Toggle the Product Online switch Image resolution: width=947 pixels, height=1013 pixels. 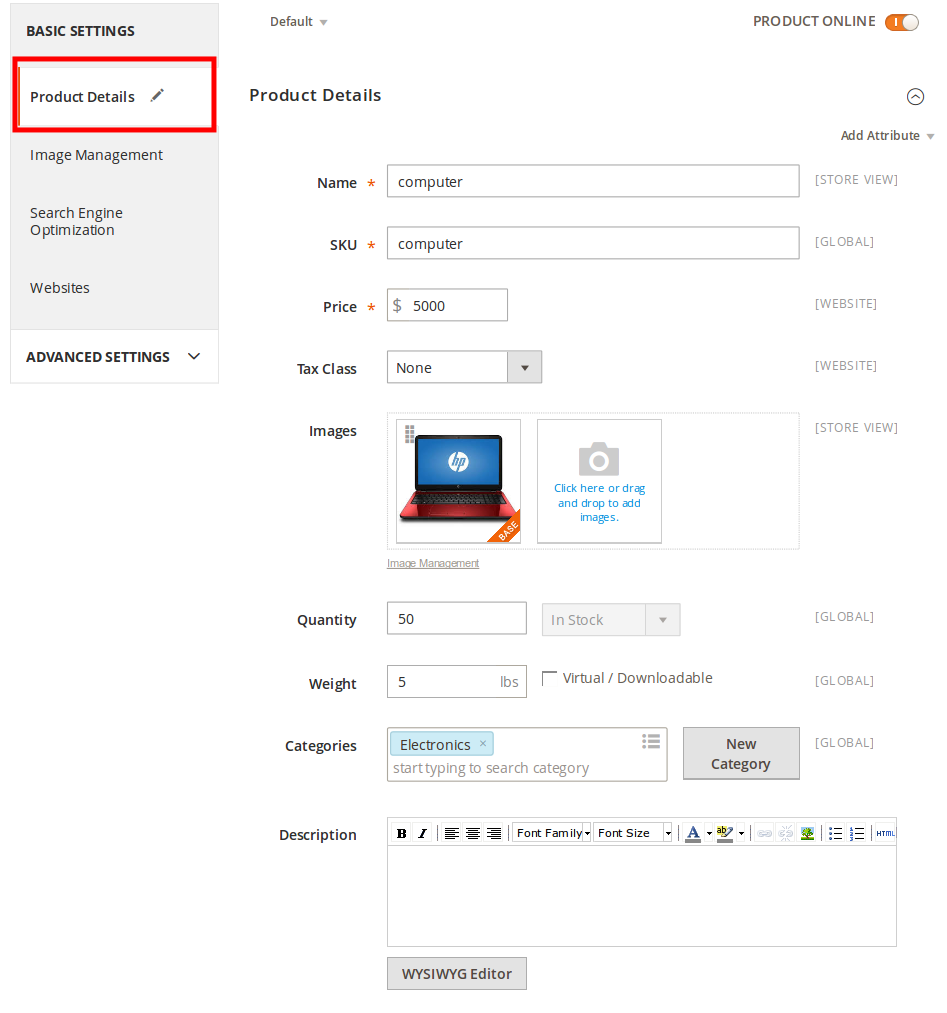tap(901, 22)
